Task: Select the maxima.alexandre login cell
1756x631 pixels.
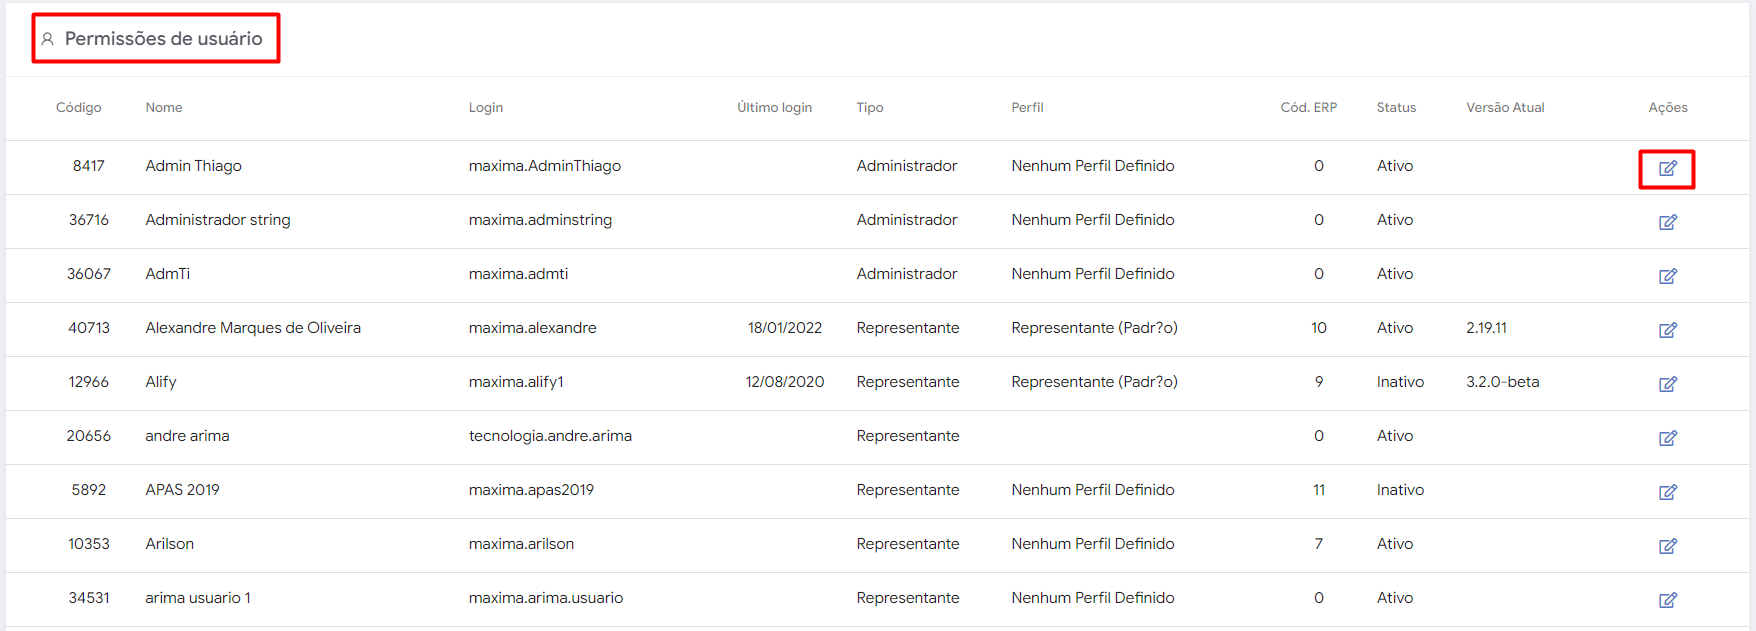Action: 532,328
